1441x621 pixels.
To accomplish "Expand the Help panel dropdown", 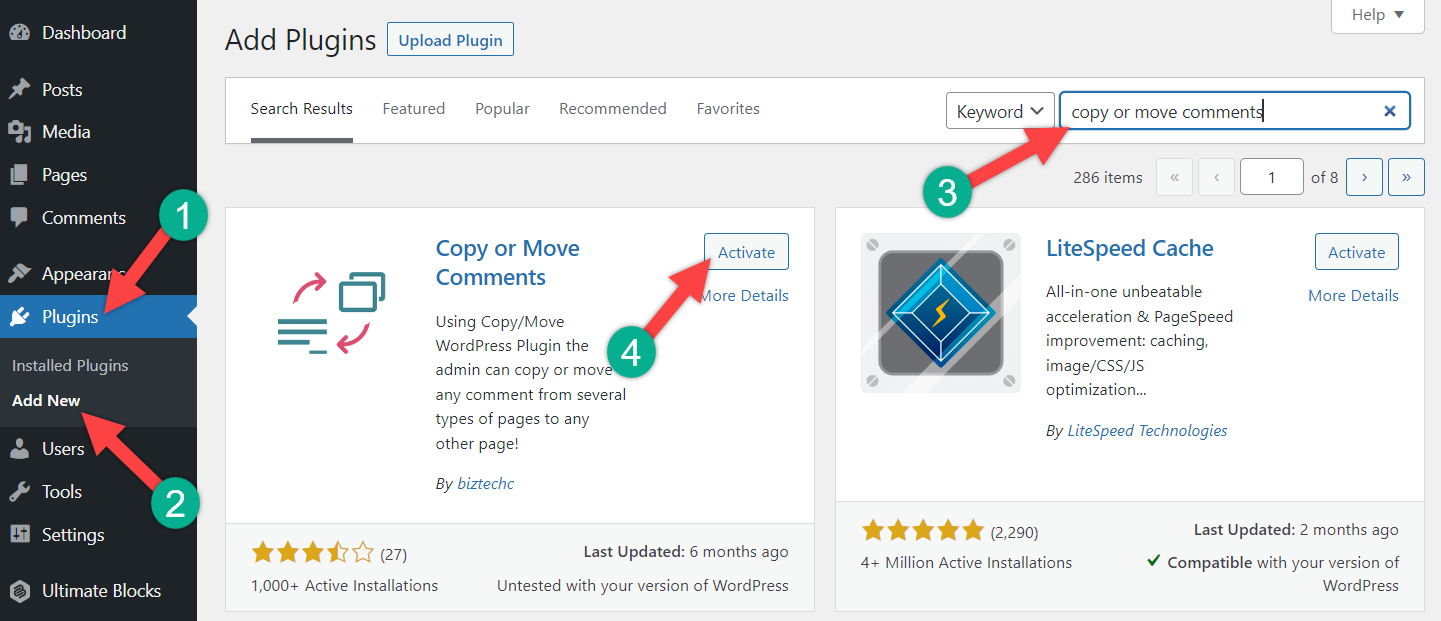I will [x=1378, y=15].
